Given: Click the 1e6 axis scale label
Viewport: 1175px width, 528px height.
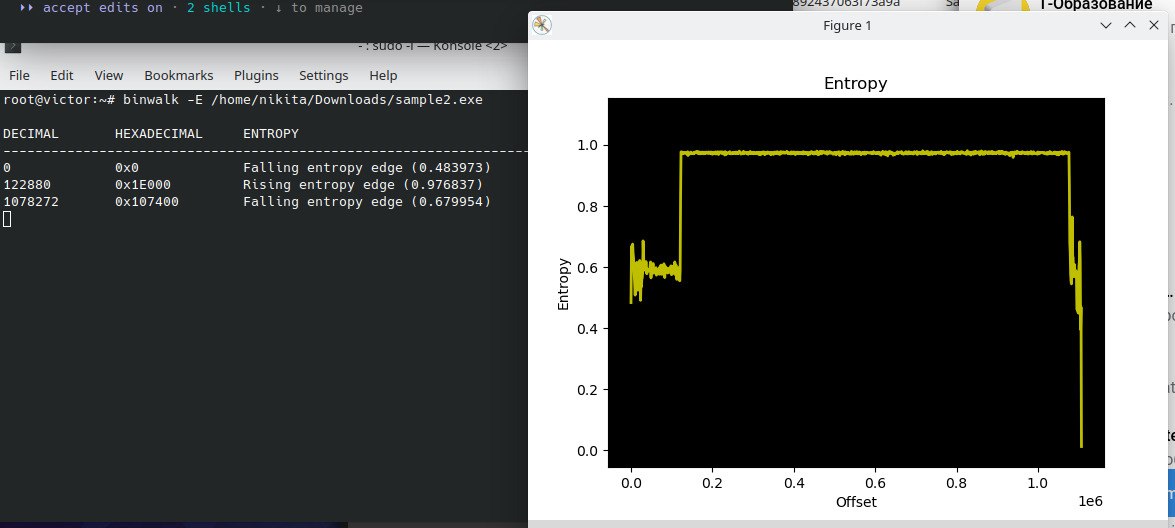Looking at the screenshot, I should pos(1090,501).
